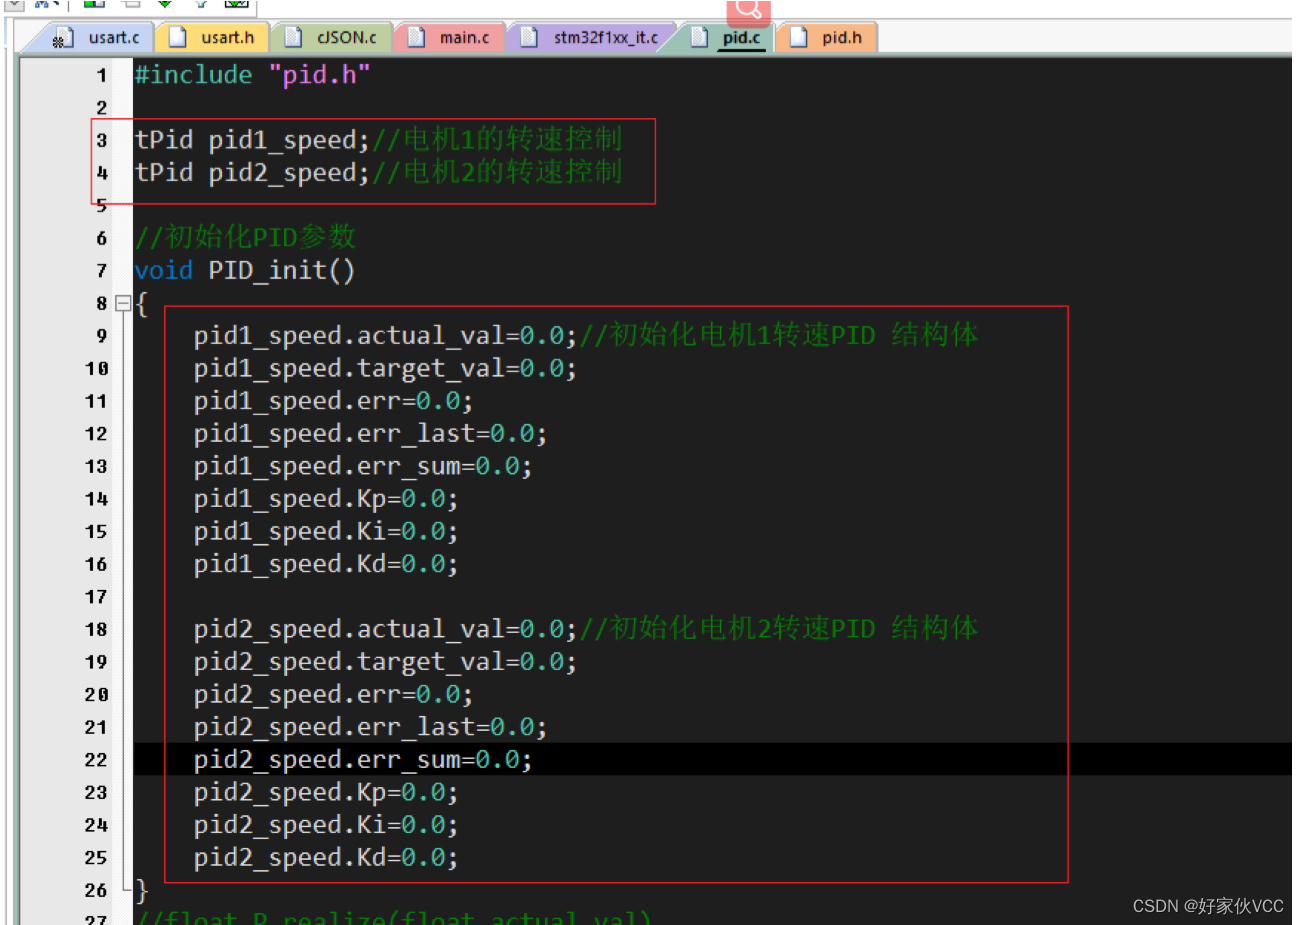
Task: Place cursor on tPid pid1_speed declaration
Action: pos(252,140)
